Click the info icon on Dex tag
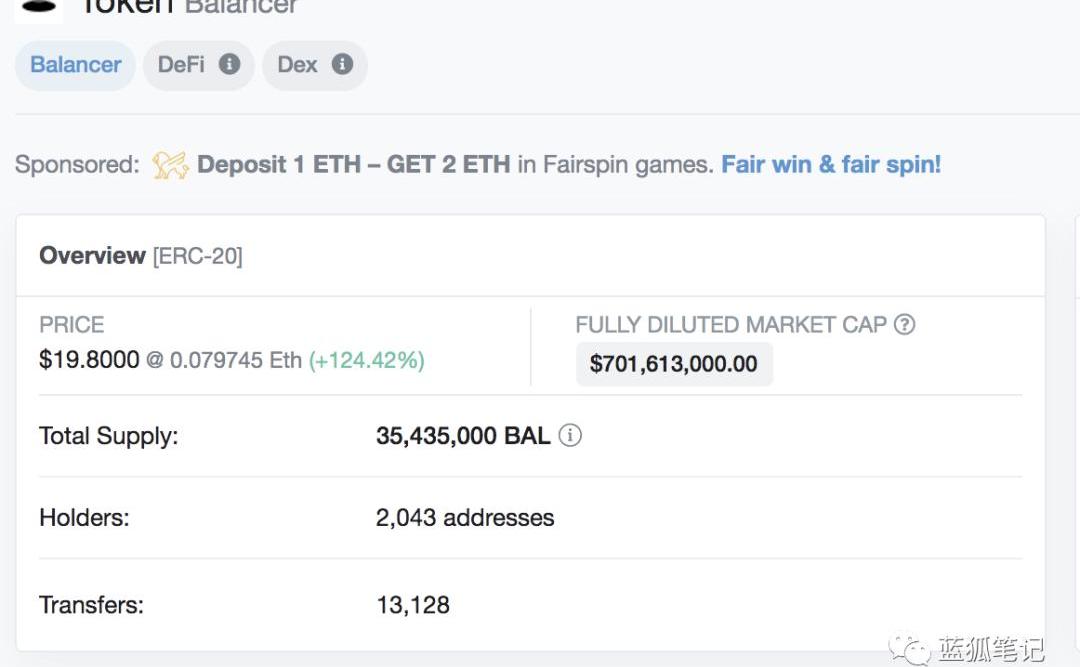The width and height of the screenshot is (1080, 667). coord(343,64)
